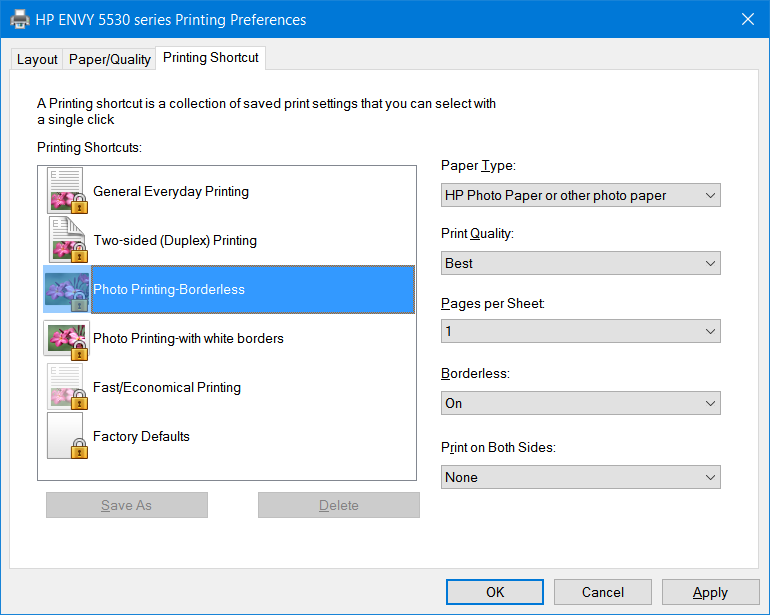770x615 pixels.
Task: Click the Photo Printing-Borderless flower icon
Action: [x=67, y=289]
